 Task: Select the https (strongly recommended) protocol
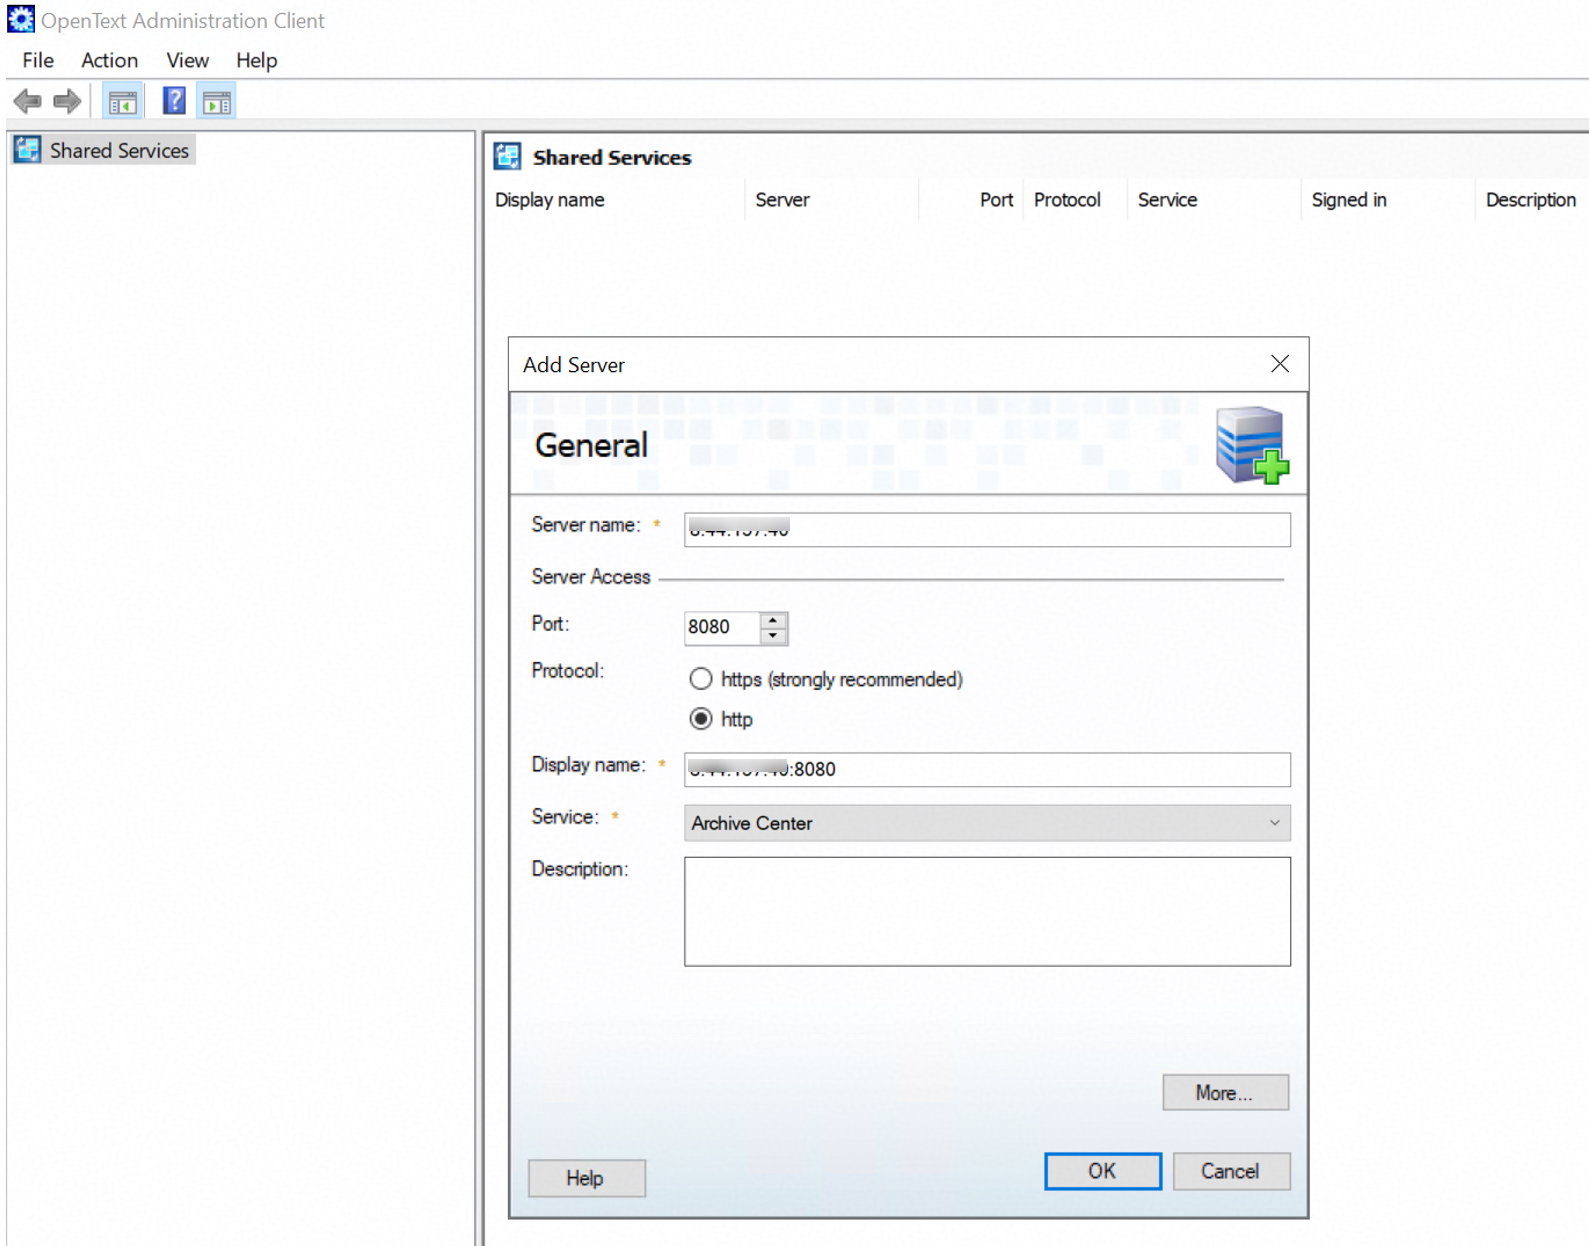[701, 679]
